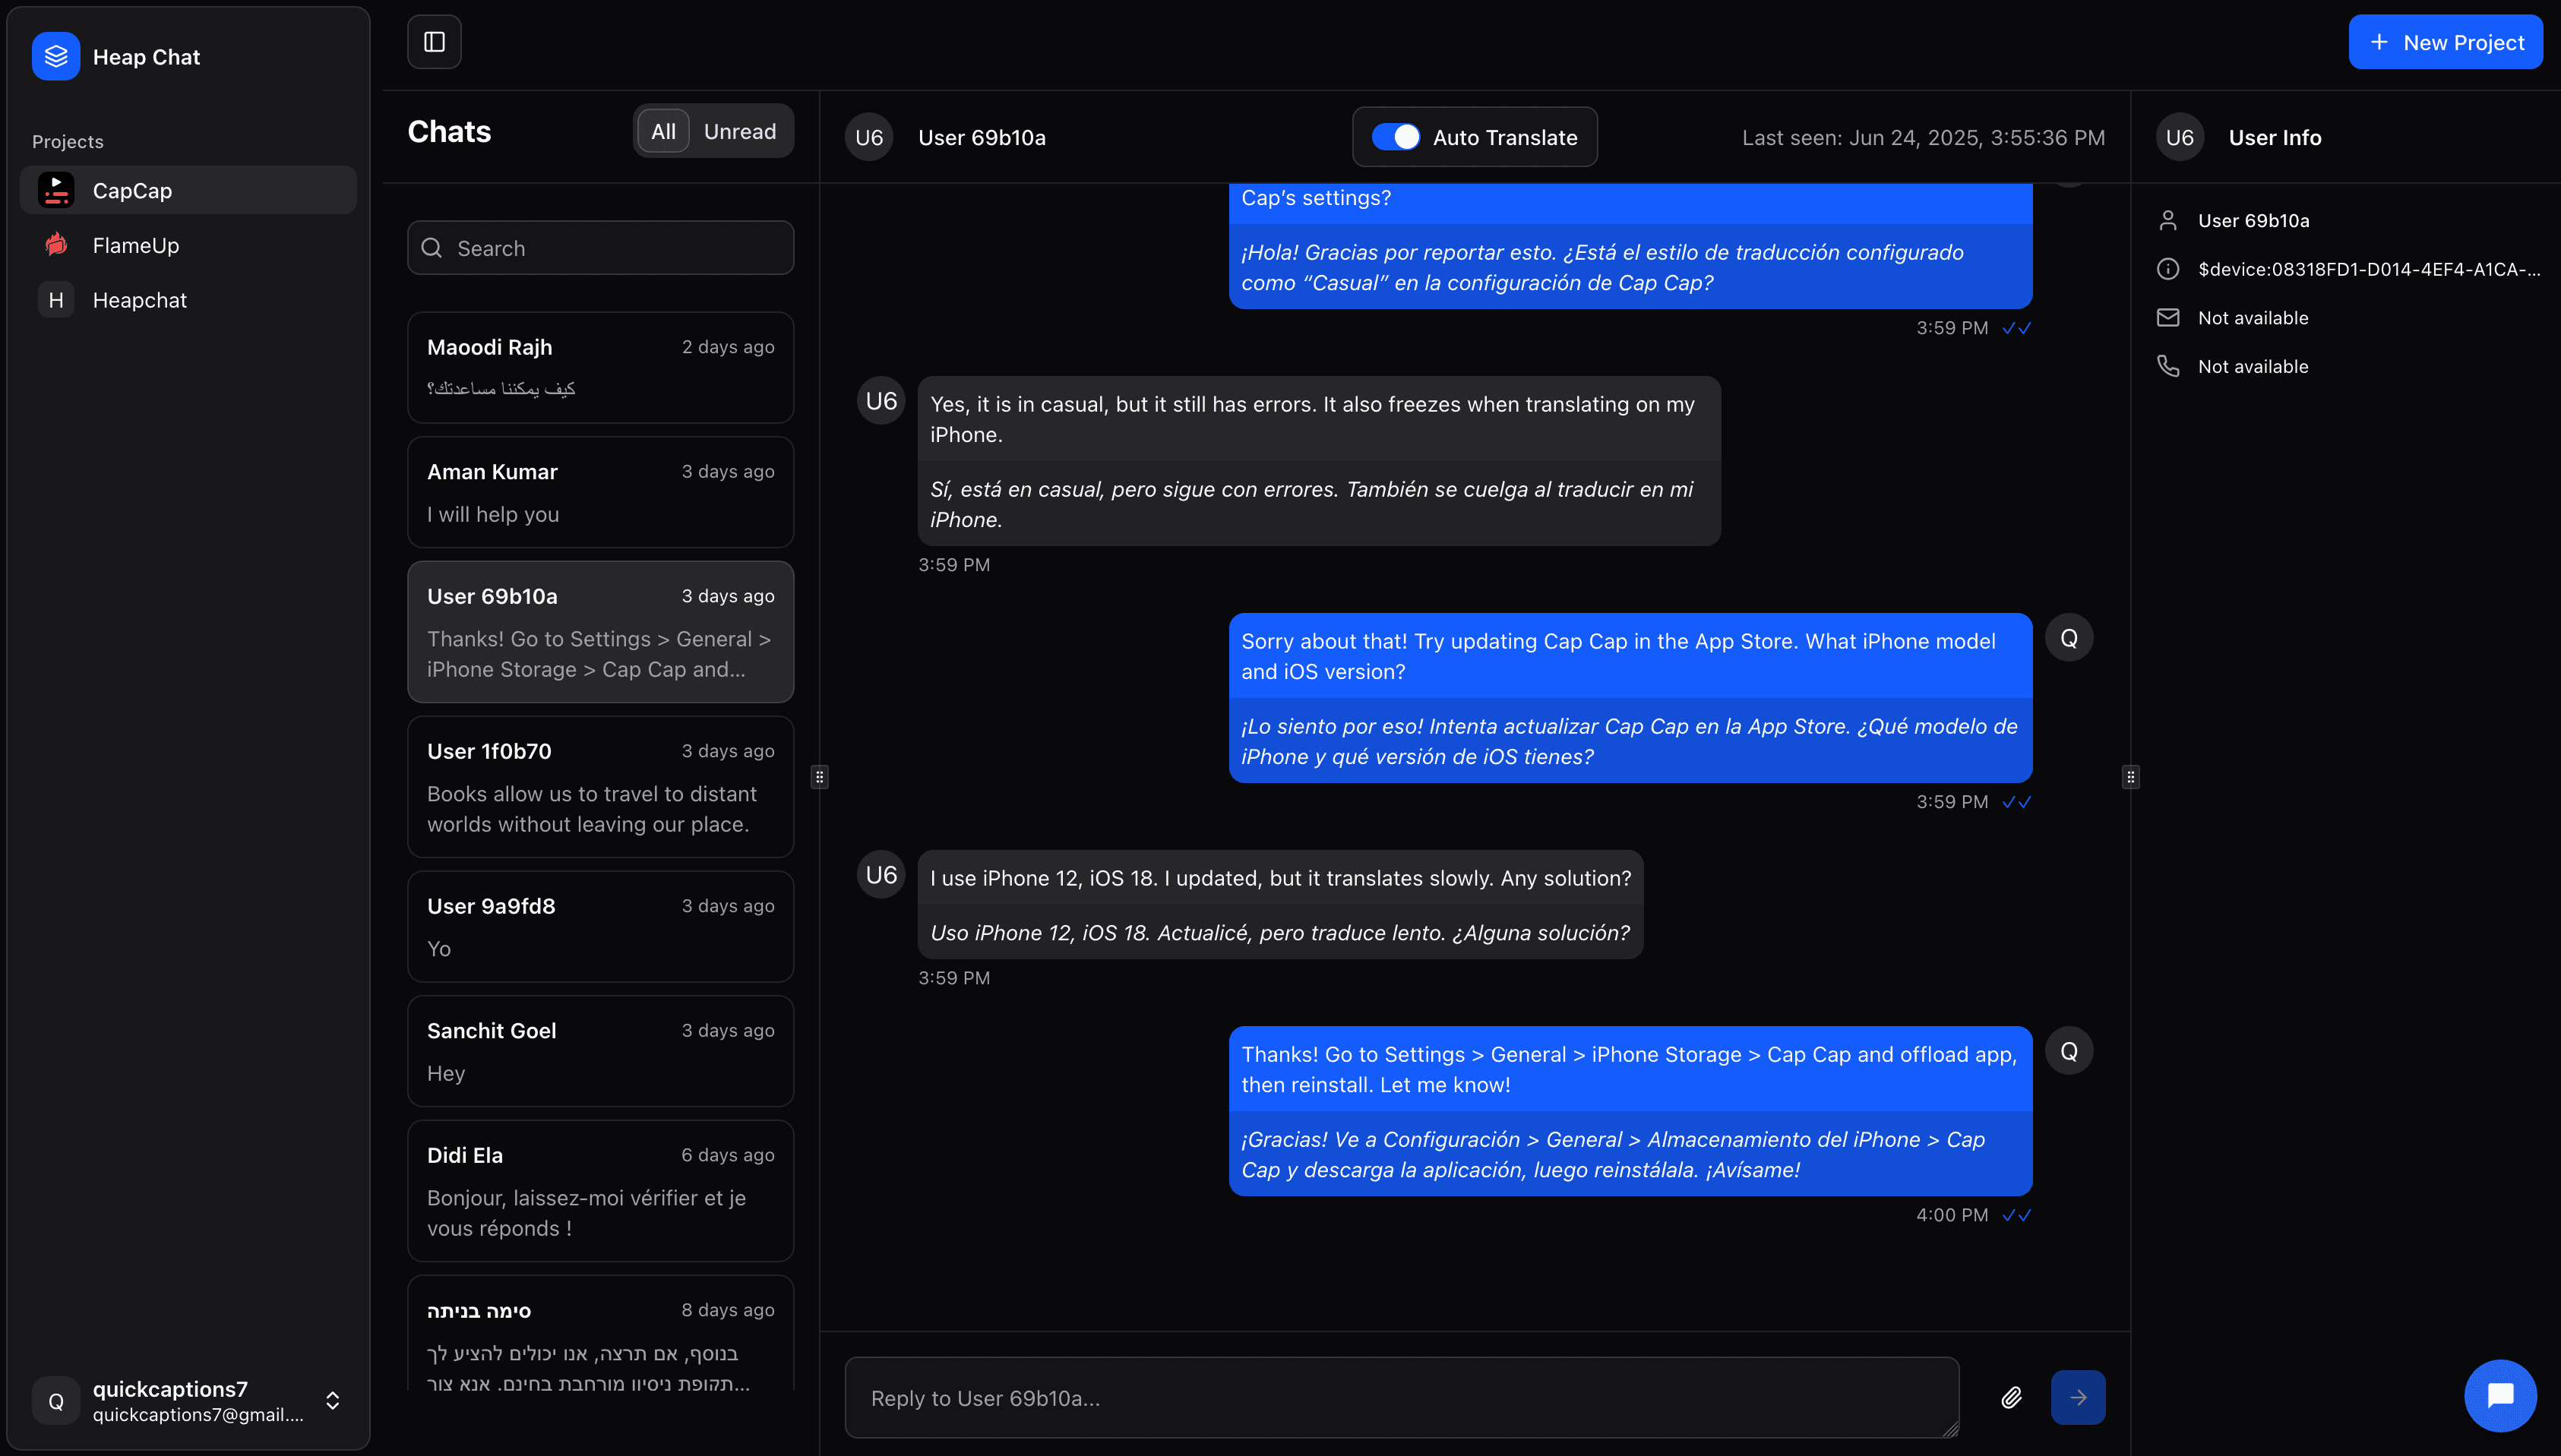The height and width of the screenshot is (1456, 2561).
Task: Turn off the Auto Translate switch
Action: pyautogui.click(x=1395, y=137)
